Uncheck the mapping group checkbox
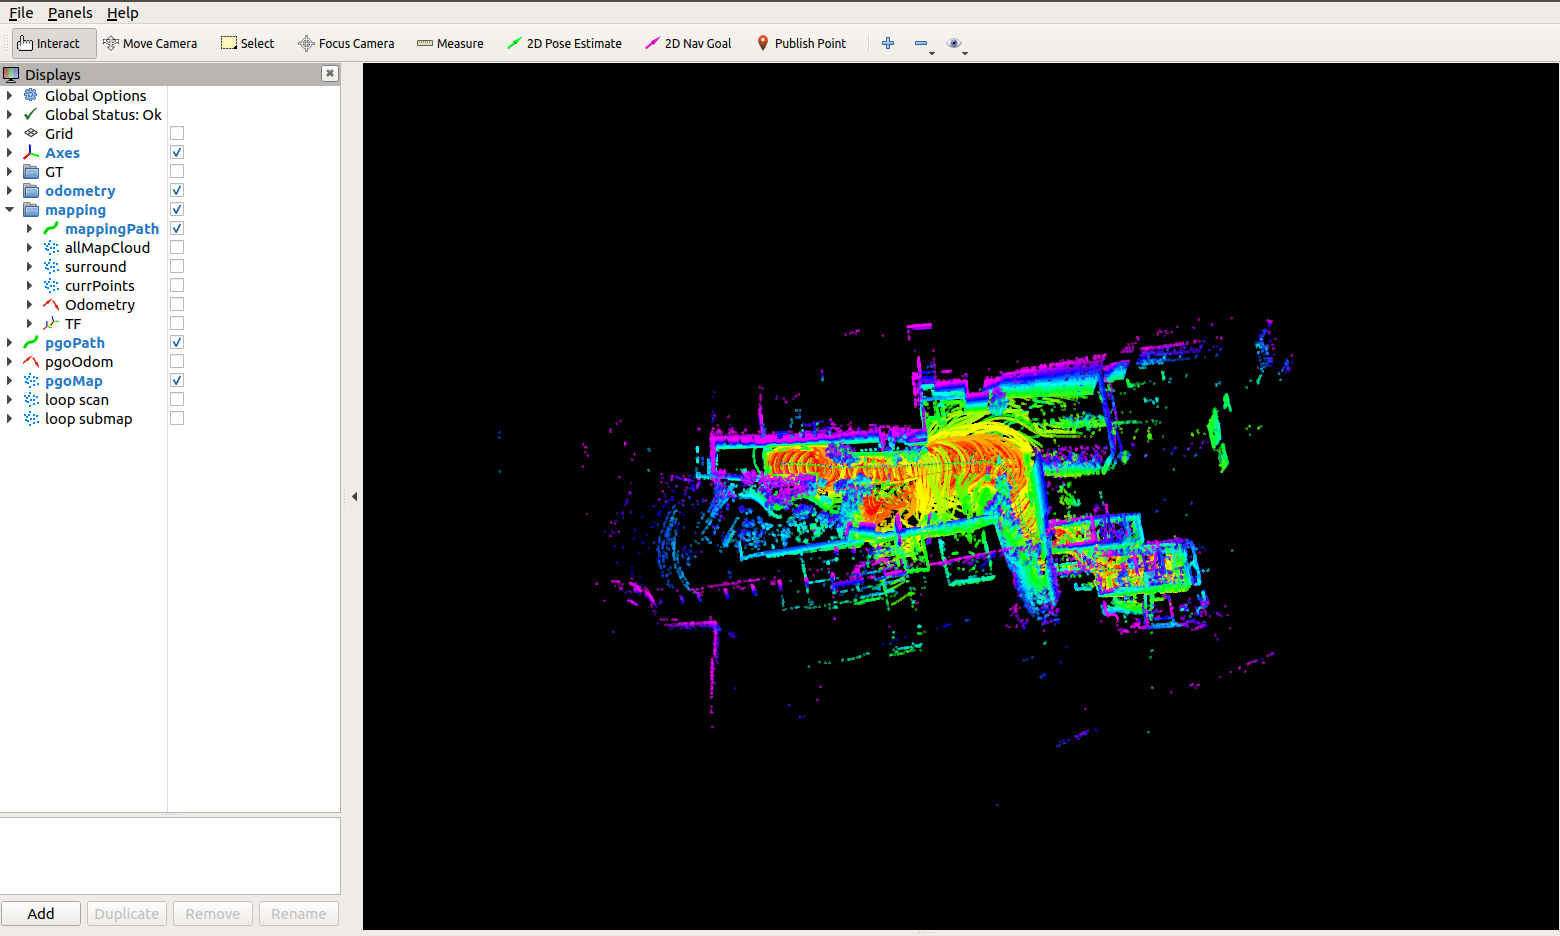Viewport: 1560px width, 936px height. tap(177, 209)
